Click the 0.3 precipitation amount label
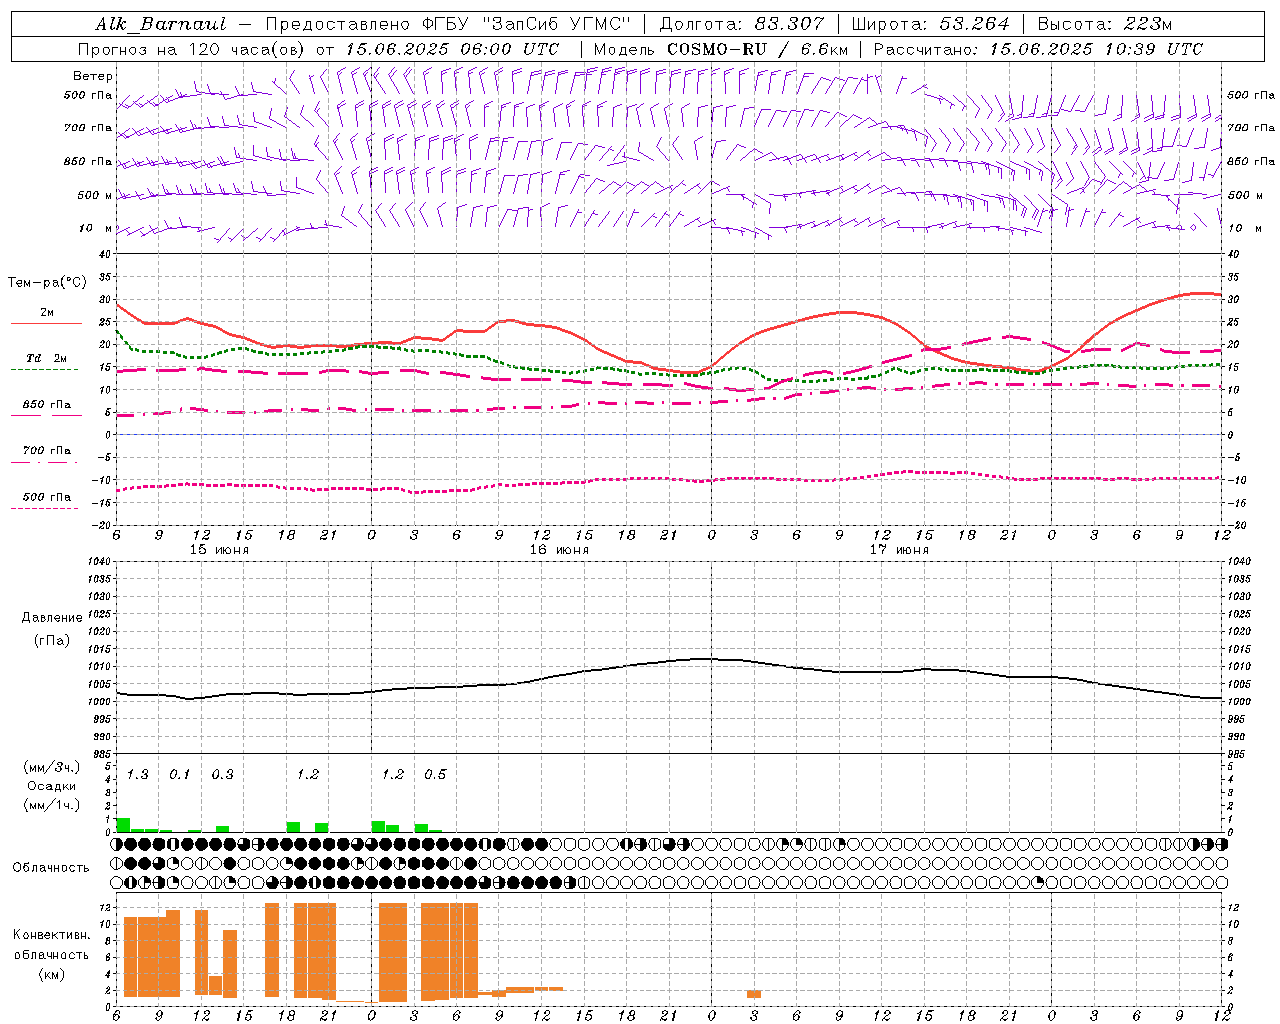This screenshot has width=1280, height=1024. coord(222,775)
